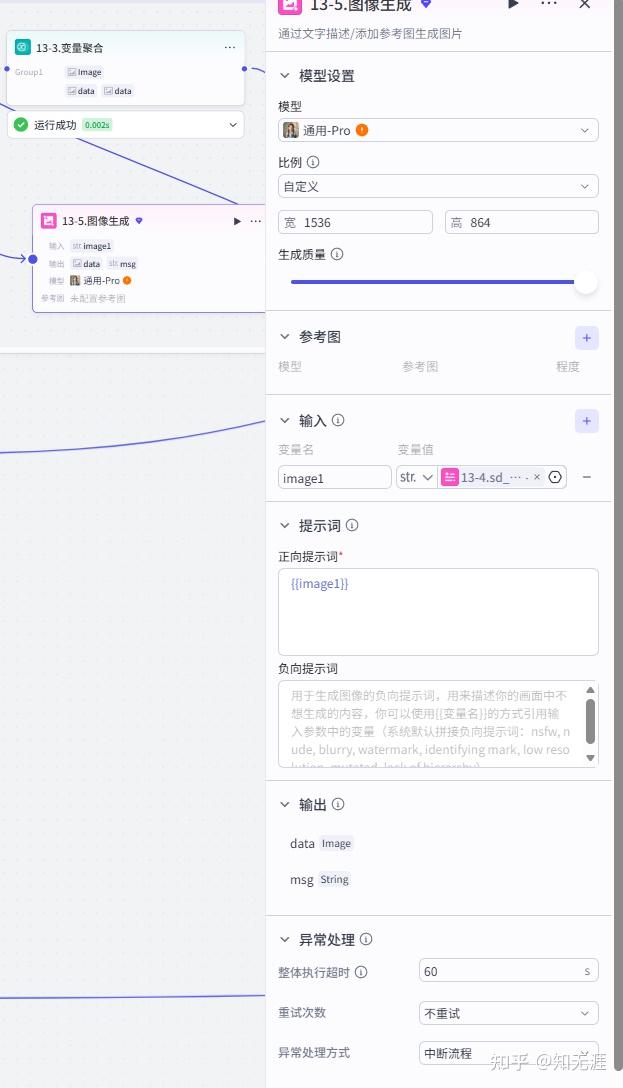Run the 13-5 node on canvas card
This screenshot has height=1088, width=623.
click(x=237, y=221)
